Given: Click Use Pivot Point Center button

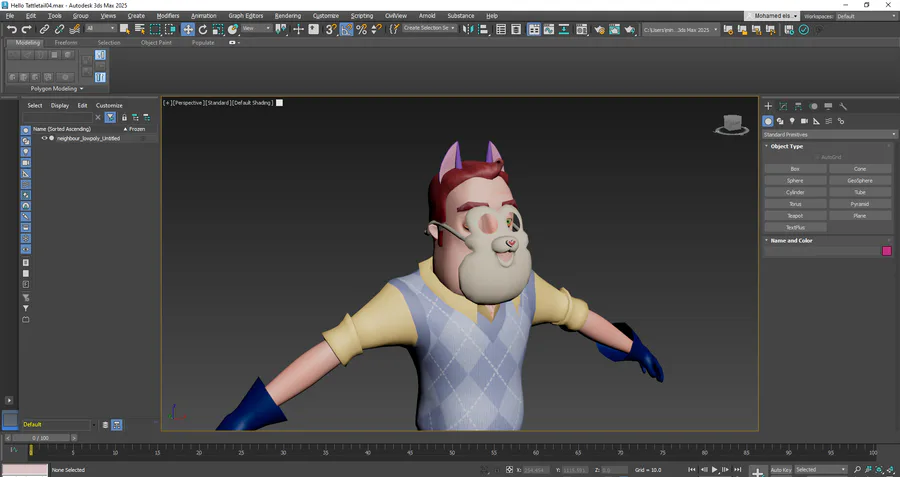Looking at the screenshot, I should pyautogui.click(x=280, y=29).
